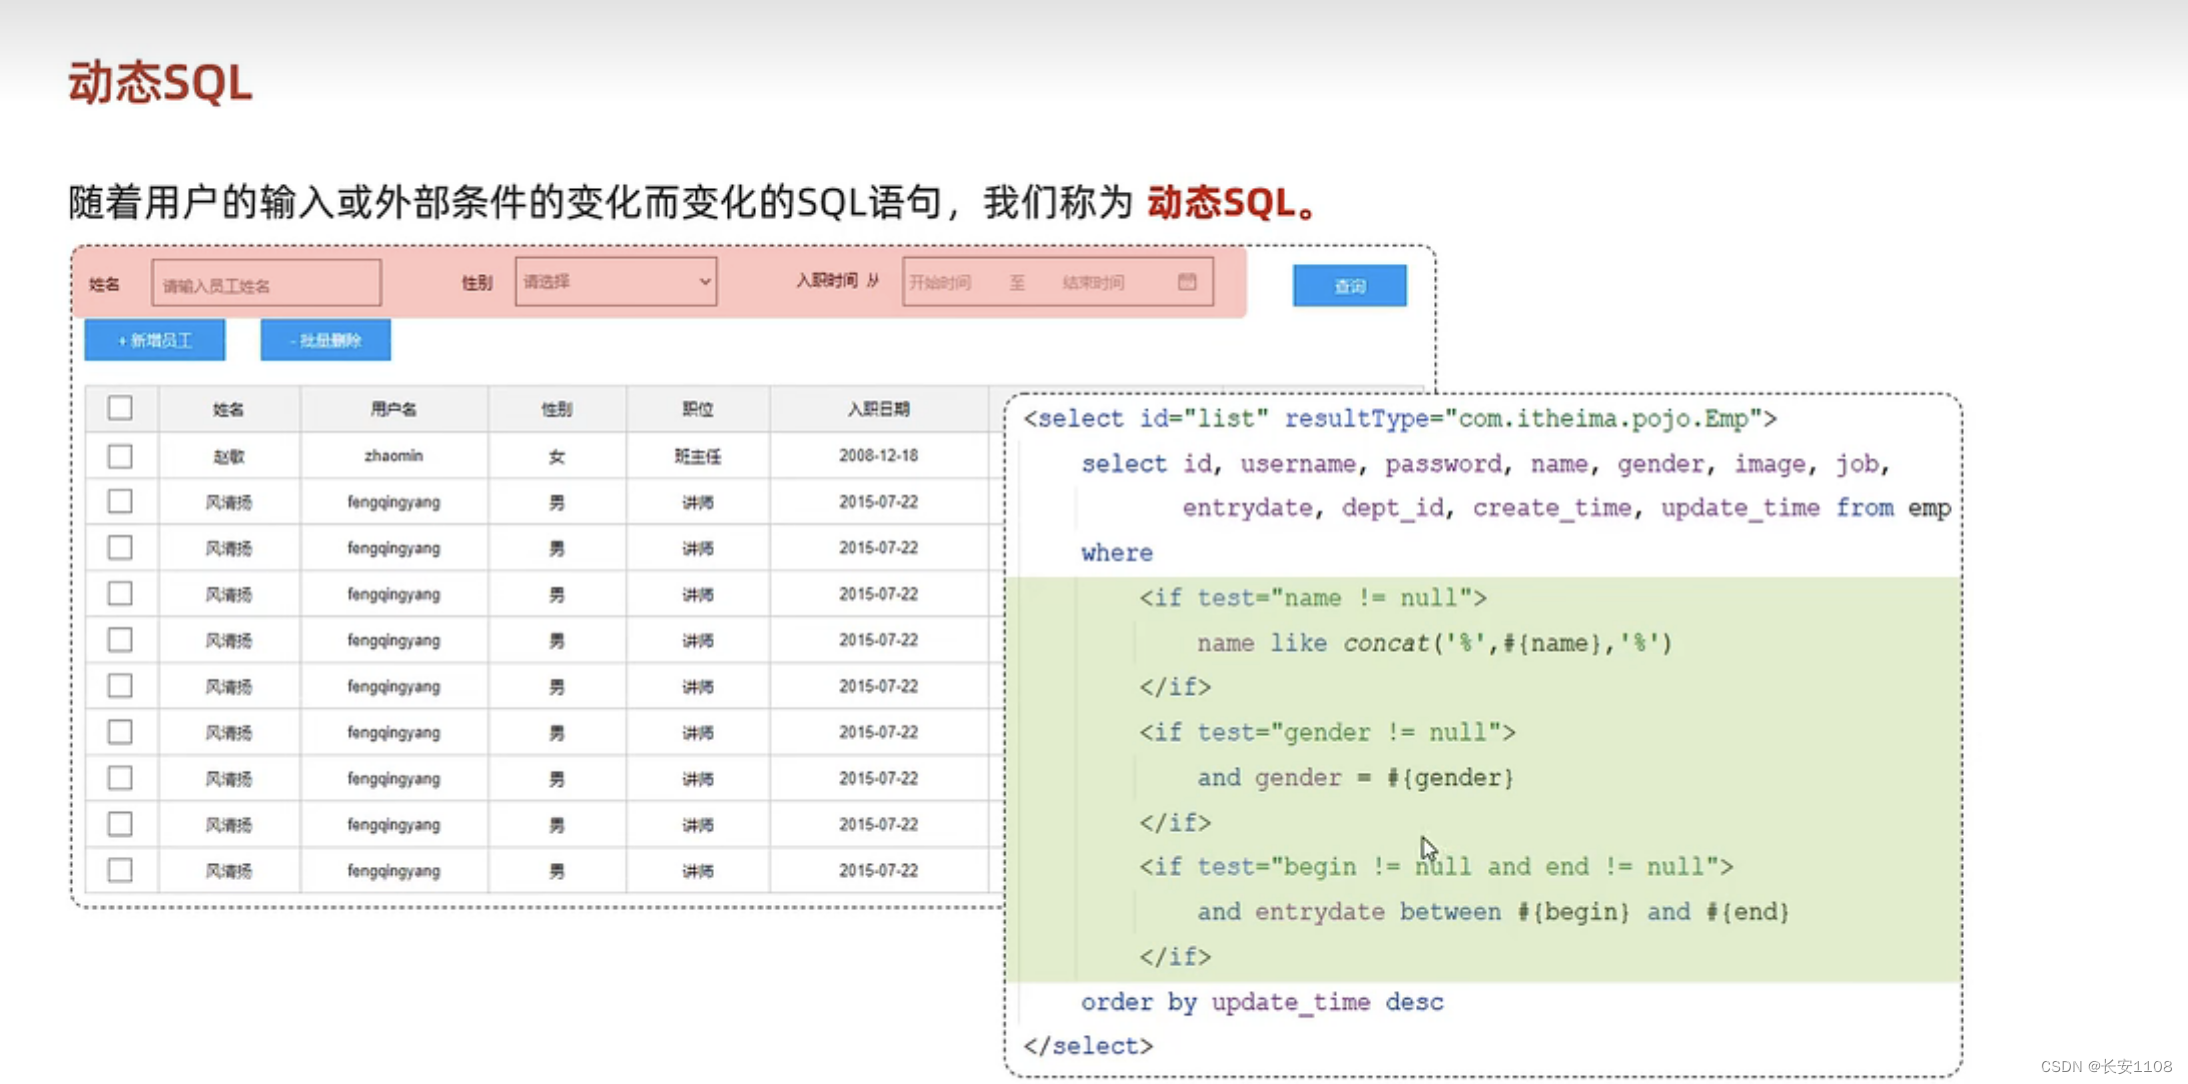Click the 入职日期 column header
Image resolution: width=2188 pixels, height=1084 pixels.
879,409
